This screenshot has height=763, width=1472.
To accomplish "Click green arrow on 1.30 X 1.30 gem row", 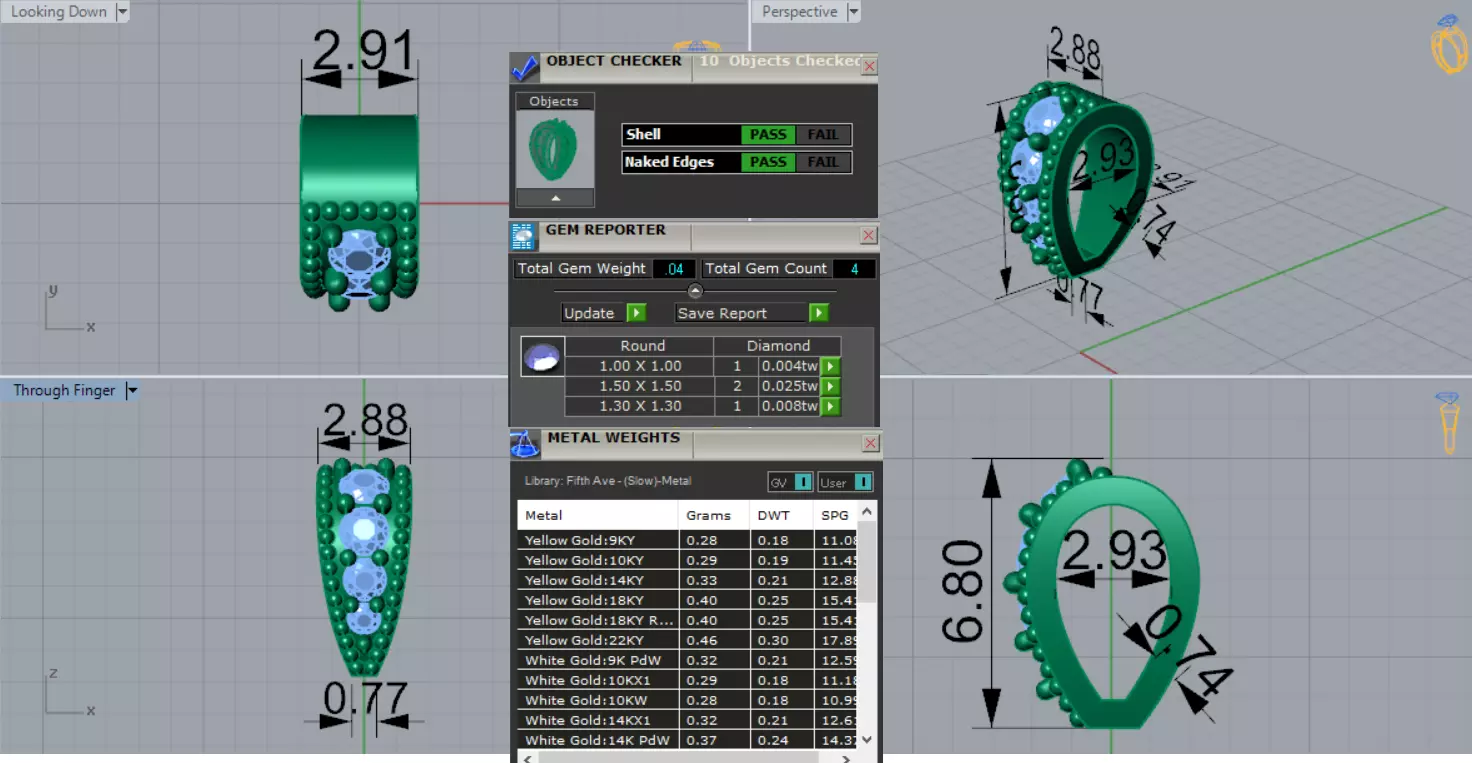I will coord(829,406).
